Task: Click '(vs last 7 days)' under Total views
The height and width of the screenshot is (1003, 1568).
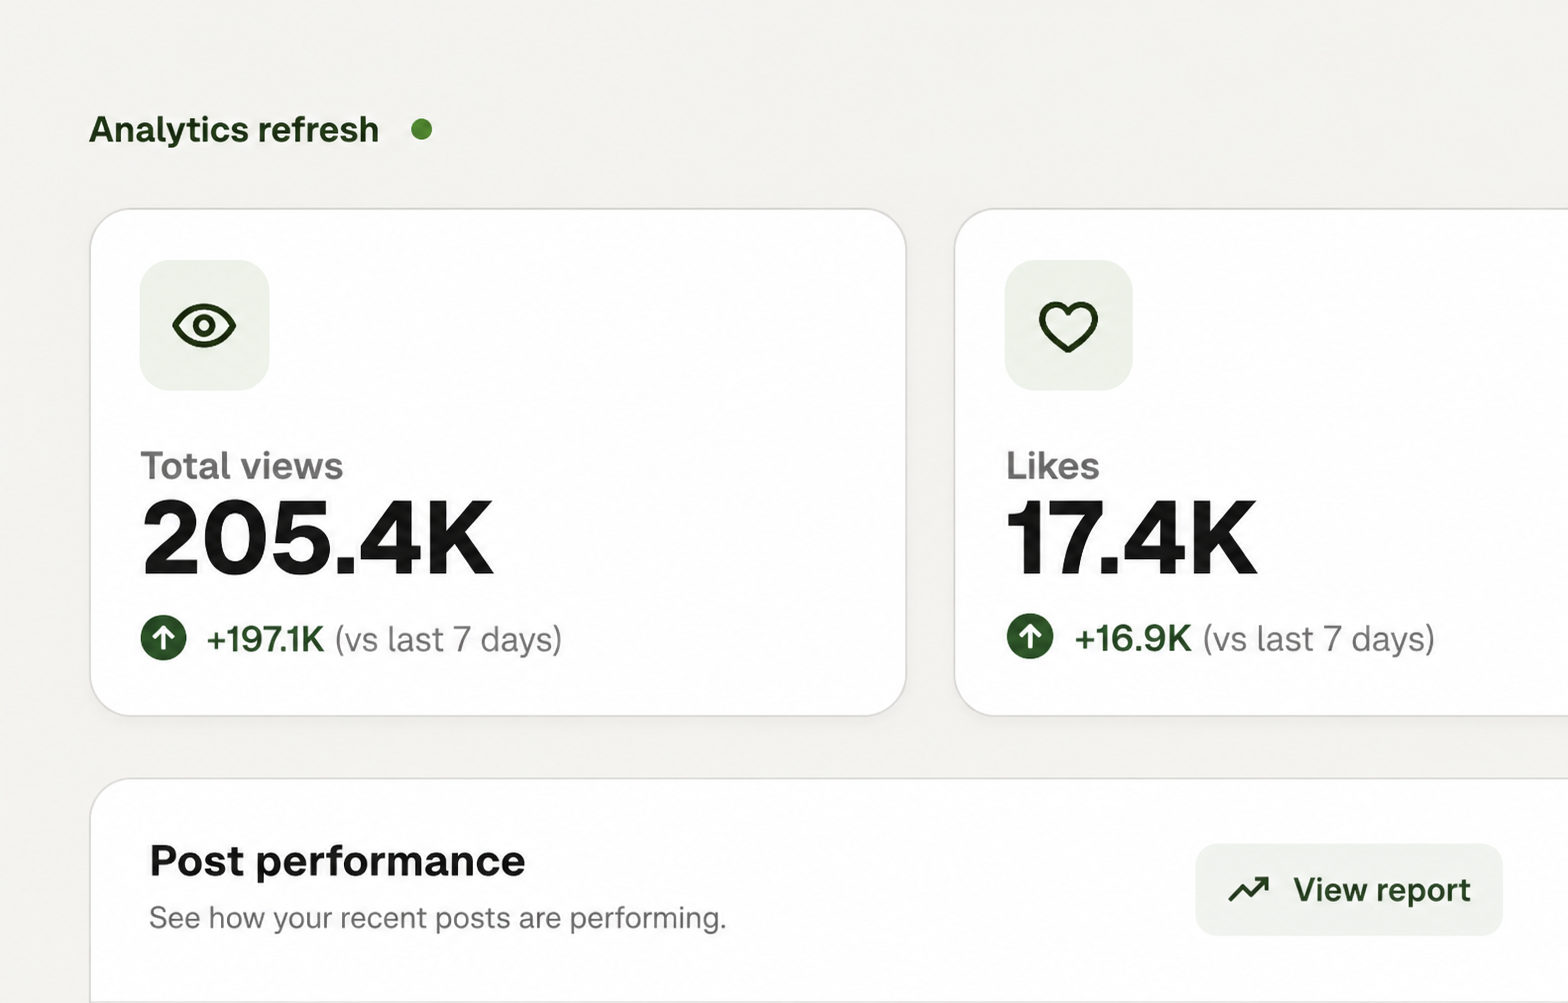Action: (x=448, y=640)
